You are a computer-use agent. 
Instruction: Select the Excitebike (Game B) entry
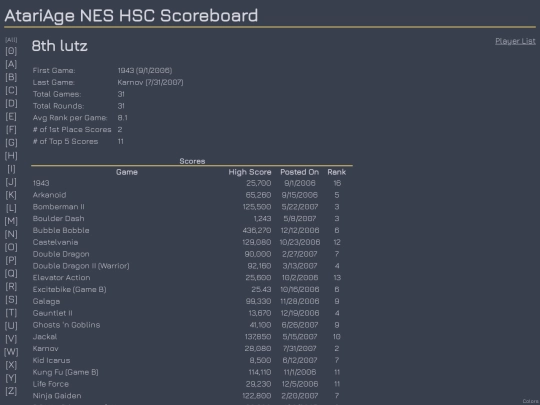point(70,289)
